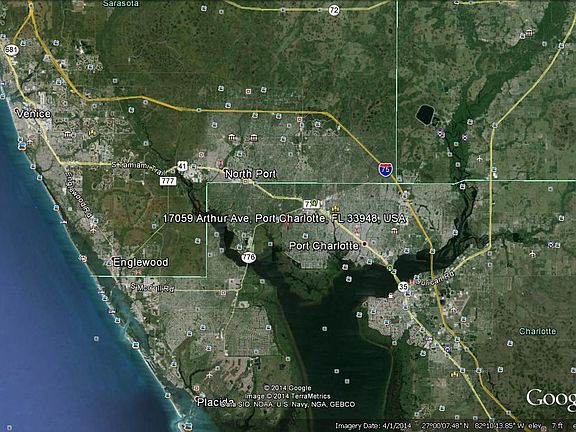Click the Port Charlotte city label

pos(324,246)
